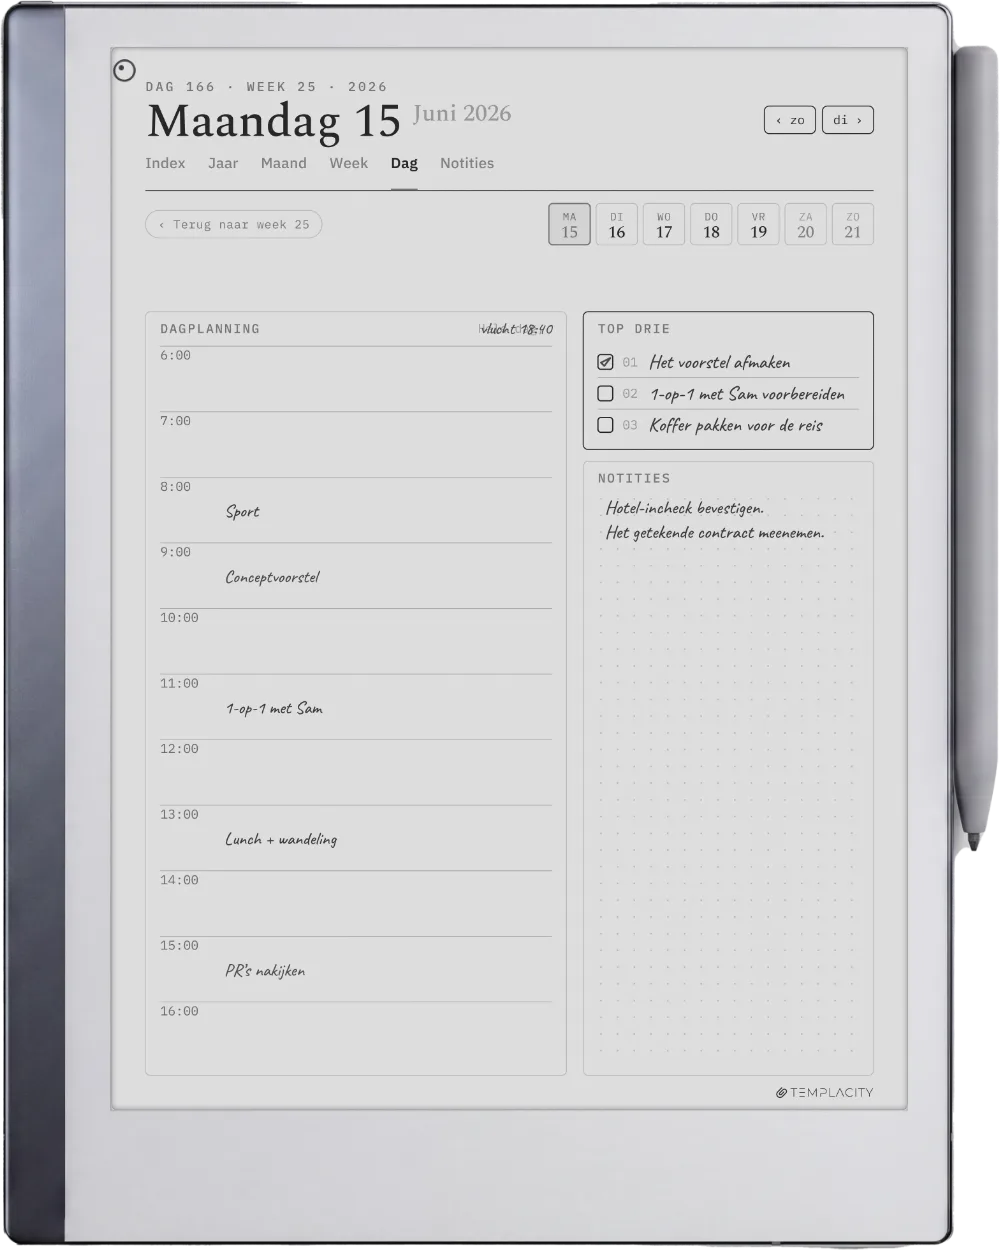Select day DO 18 in week strip
This screenshot has height=1250, width=1000.
(711, 224)
